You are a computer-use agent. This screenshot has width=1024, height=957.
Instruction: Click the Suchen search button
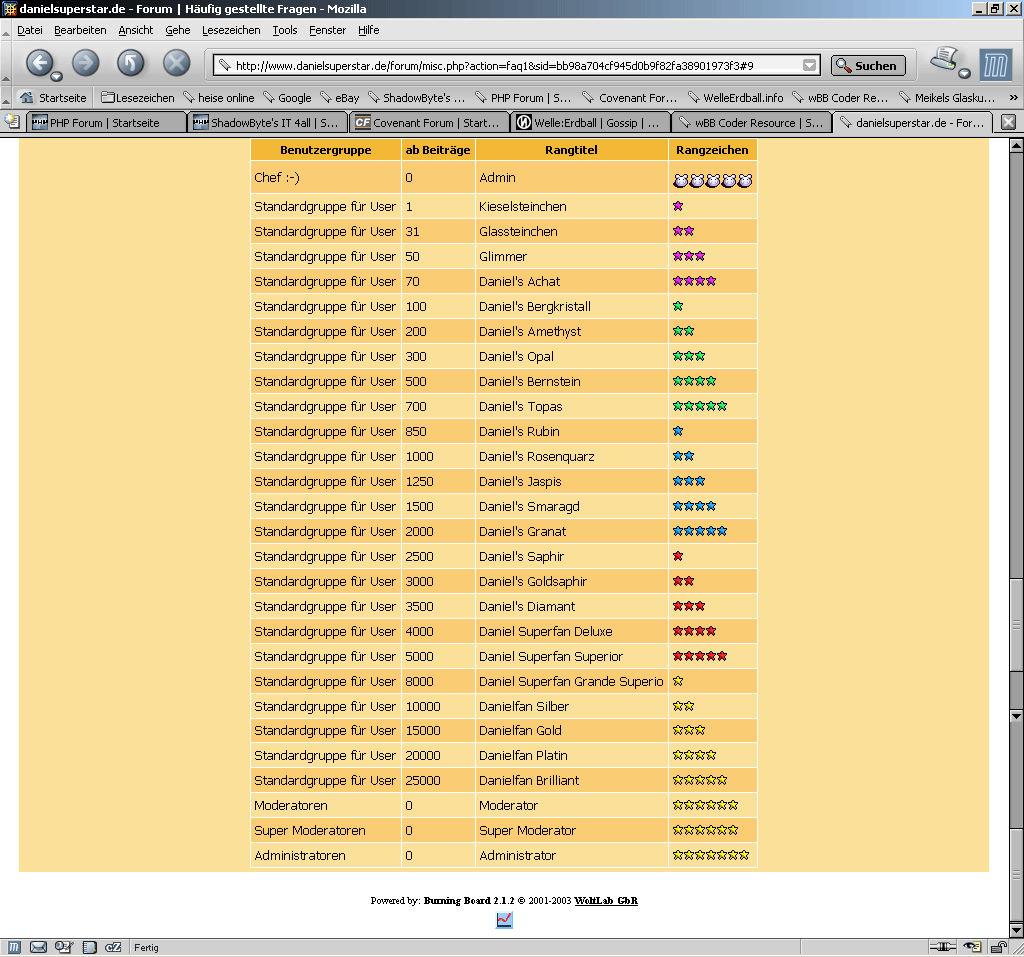coord(868,66)
